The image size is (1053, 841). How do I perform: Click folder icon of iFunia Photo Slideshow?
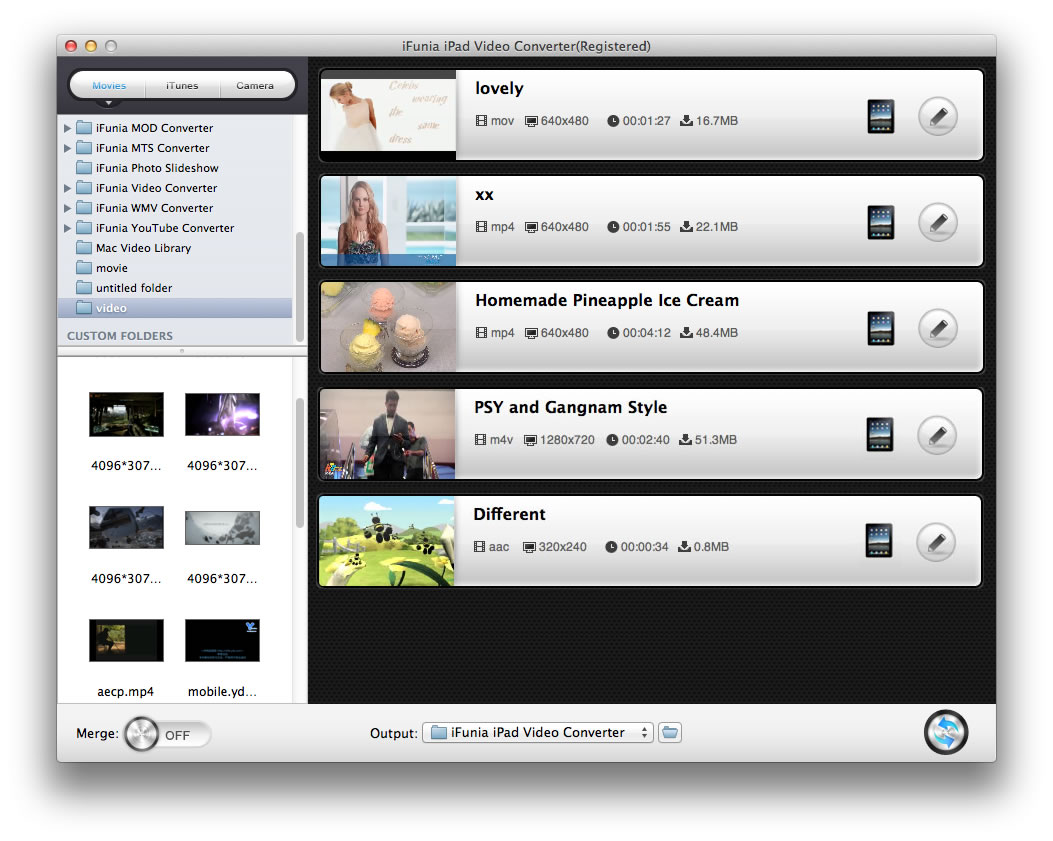click(x=84, y=167)
